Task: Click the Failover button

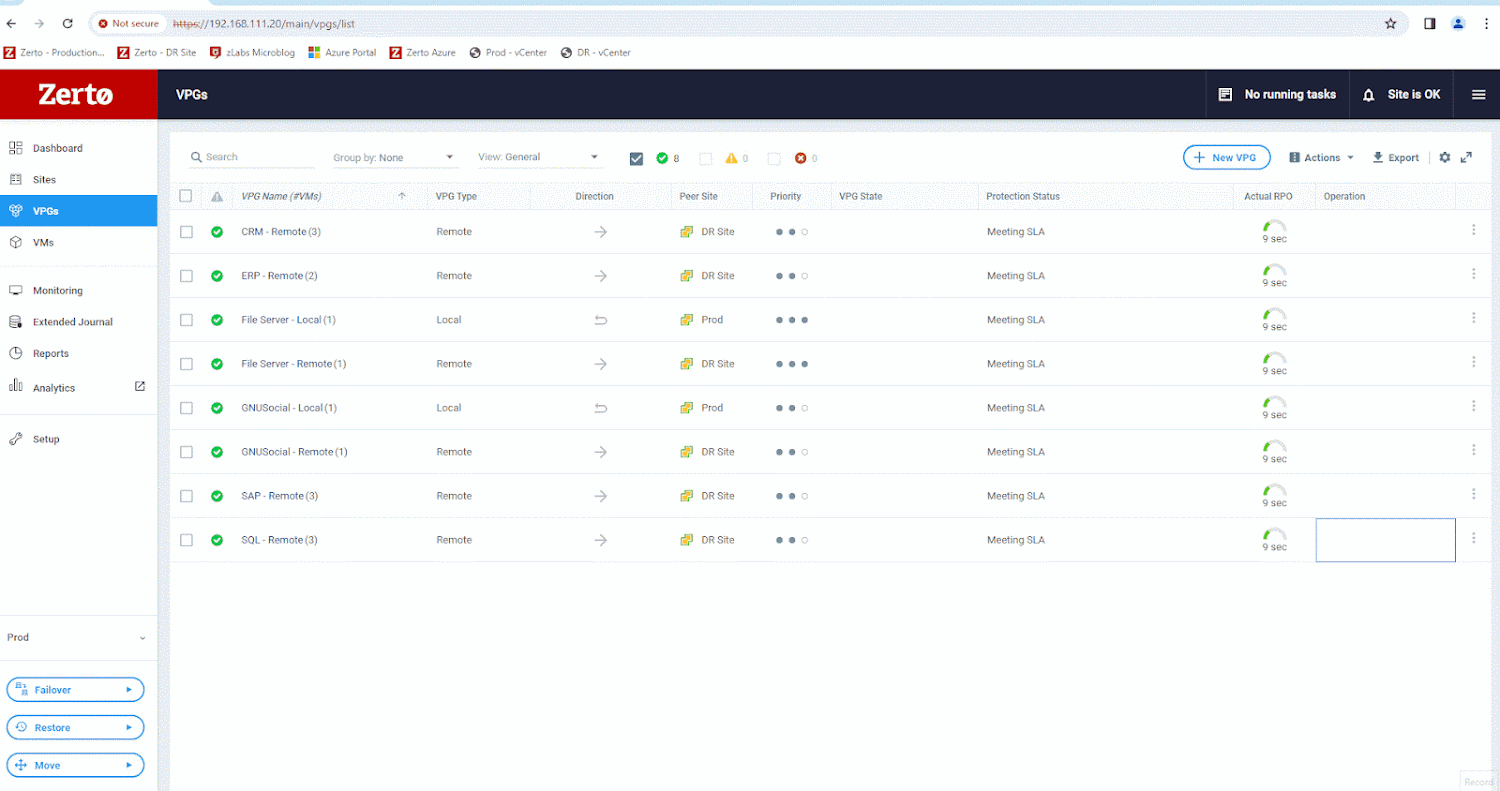Action: 75,690
